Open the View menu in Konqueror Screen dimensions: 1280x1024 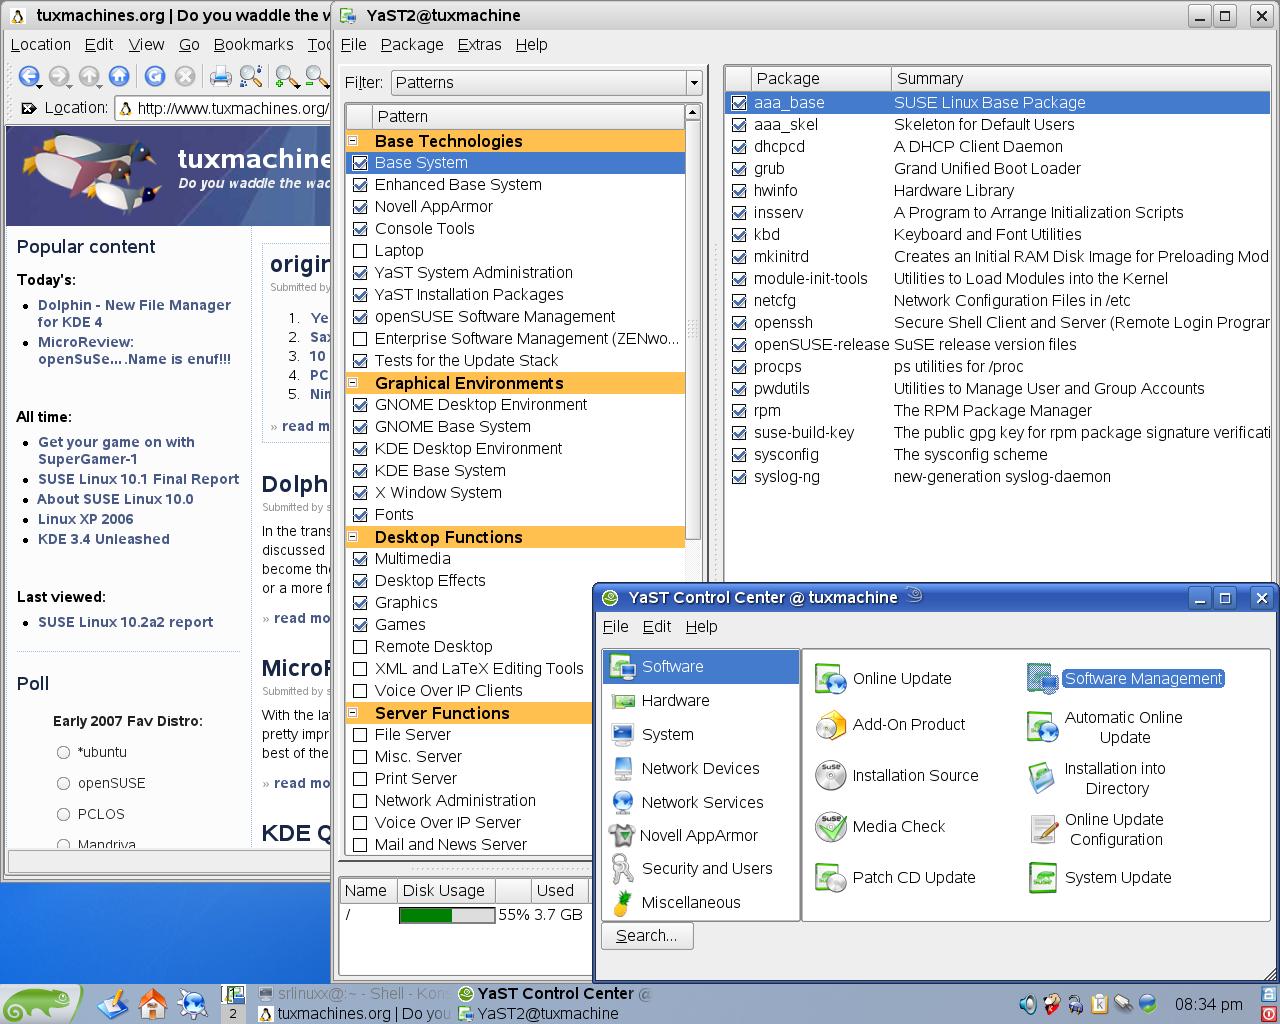pyautogui.click(x=146, y=45)
